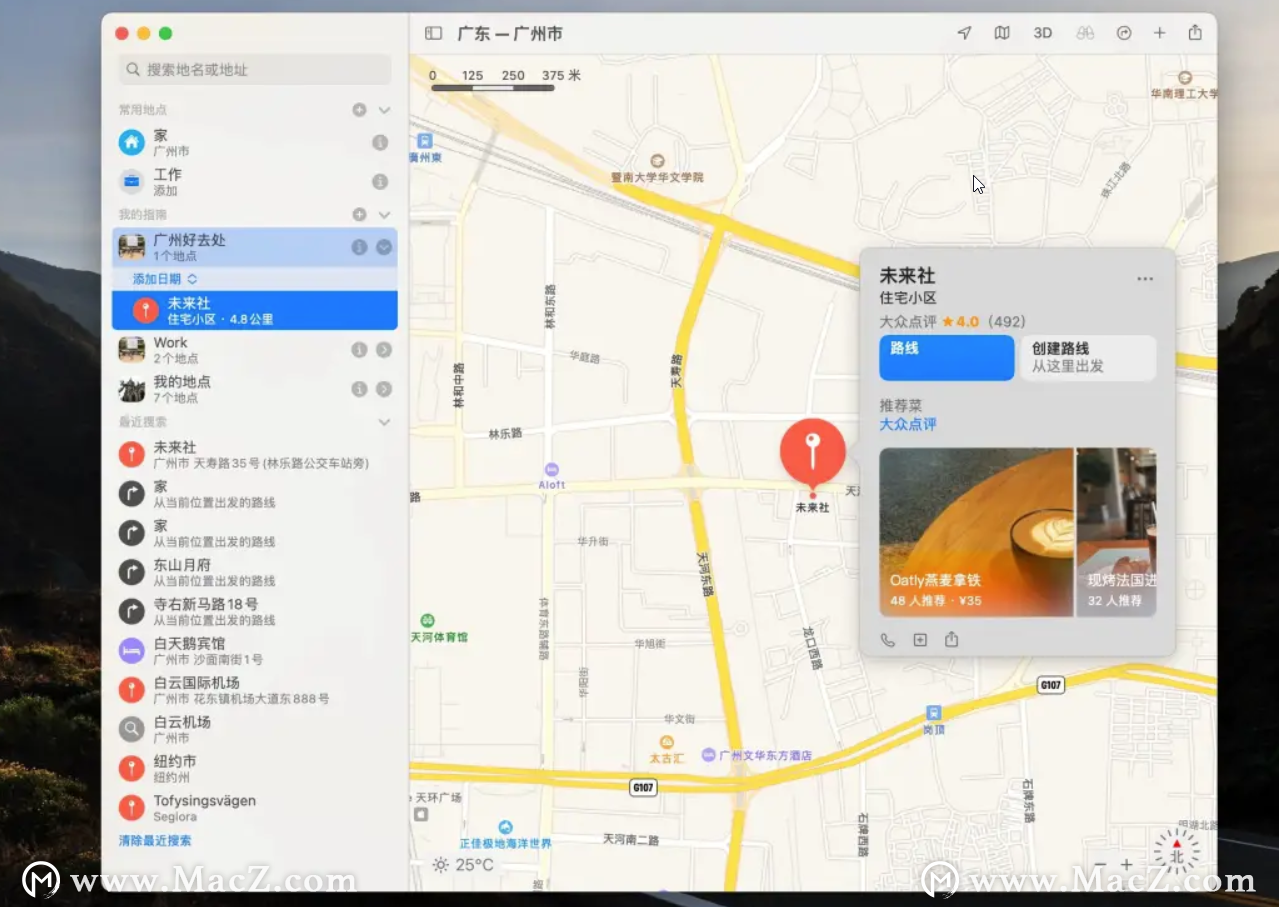
Task: Click the directions icon in toolbar
Action: (1124, 33)
